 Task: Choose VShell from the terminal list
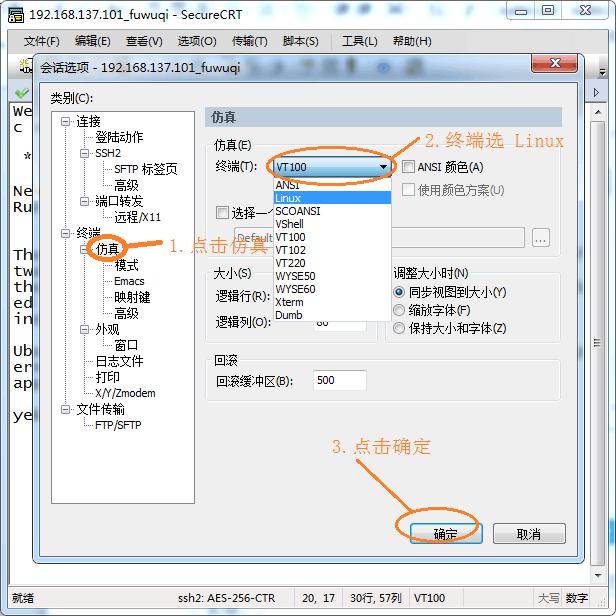tap(332, 224)
